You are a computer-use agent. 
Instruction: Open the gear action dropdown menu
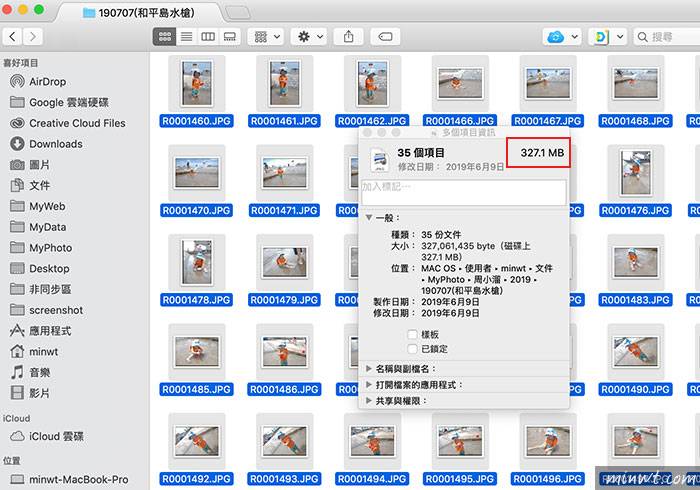[x=311, y=36]
